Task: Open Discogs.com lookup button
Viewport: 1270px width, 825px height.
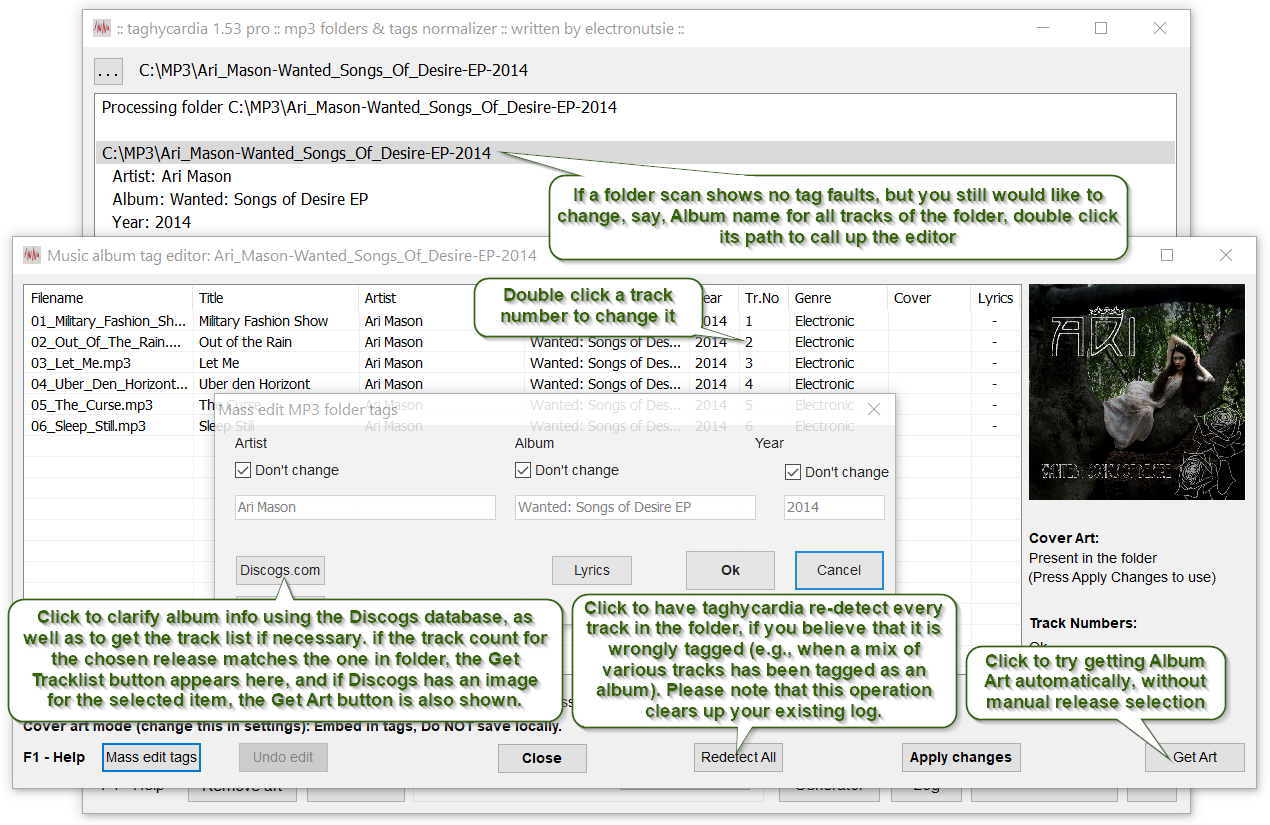Action: pyautogui.click(x=280, y=570)
